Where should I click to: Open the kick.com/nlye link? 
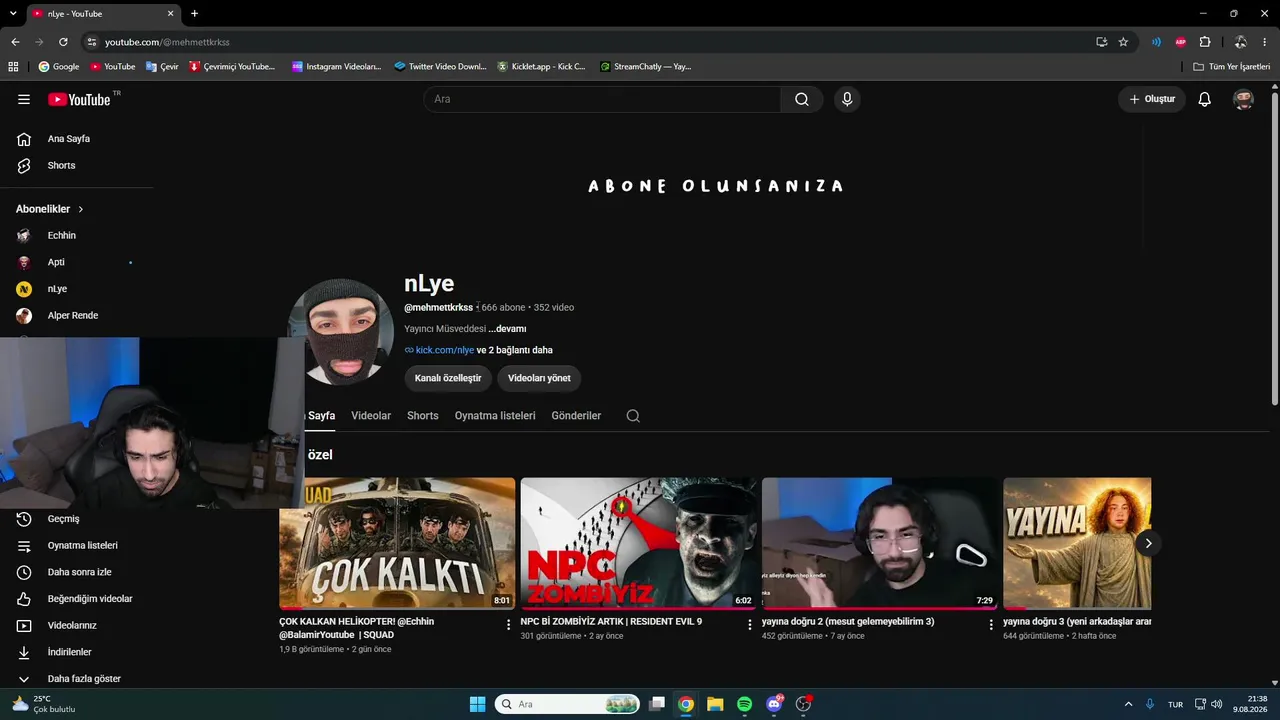pyautogui.click(x=445, y=350)
